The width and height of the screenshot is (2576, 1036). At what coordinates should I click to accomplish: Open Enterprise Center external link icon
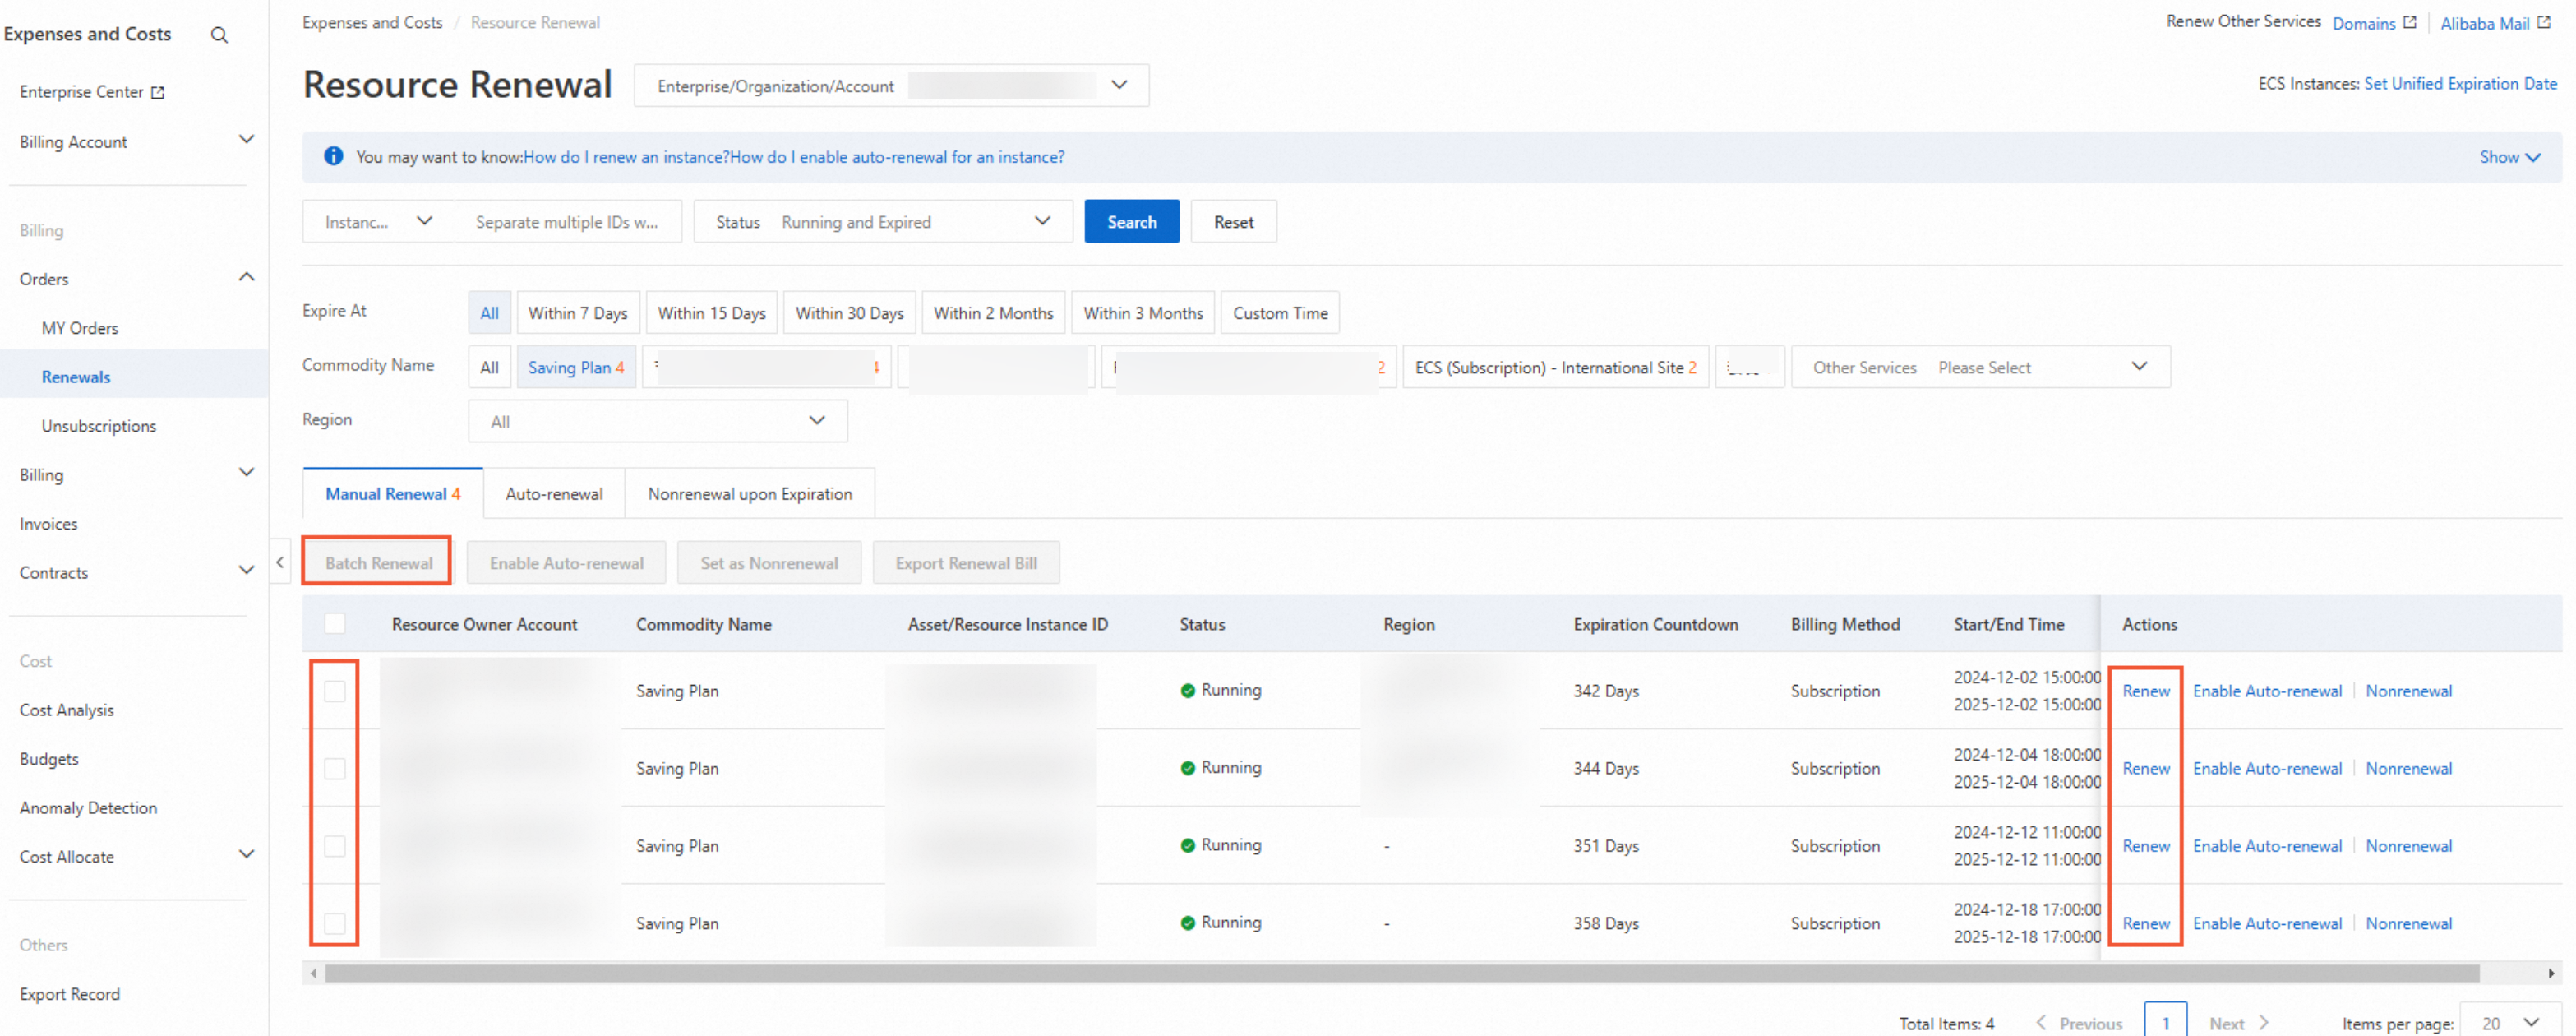coord(158,92)
